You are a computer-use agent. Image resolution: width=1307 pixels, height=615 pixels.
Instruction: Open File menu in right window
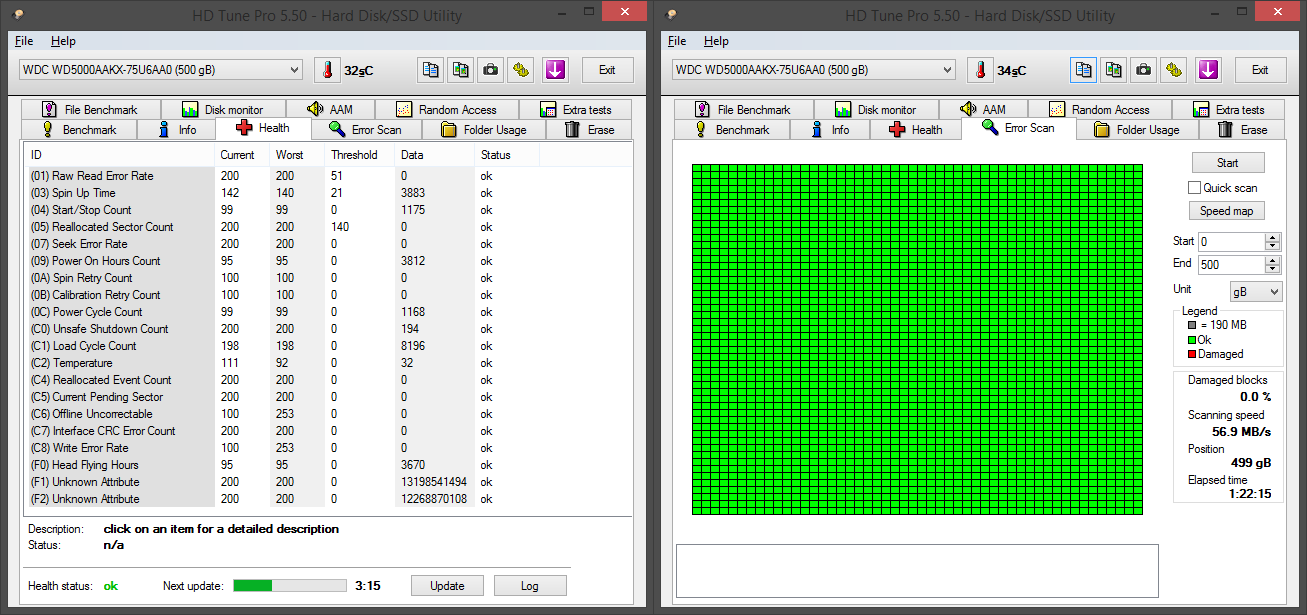pyautogui.click(x=677, y=41)
